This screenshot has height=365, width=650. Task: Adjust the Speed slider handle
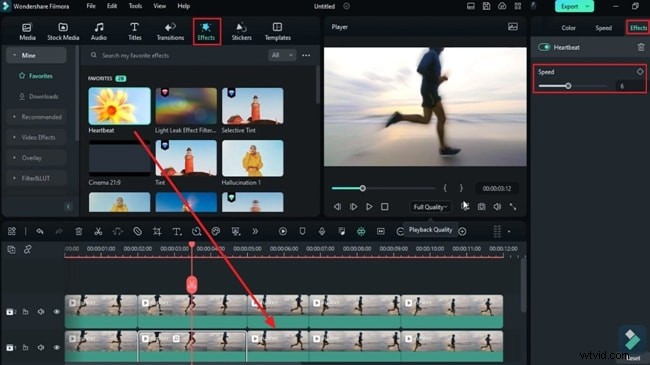(568, 86)
